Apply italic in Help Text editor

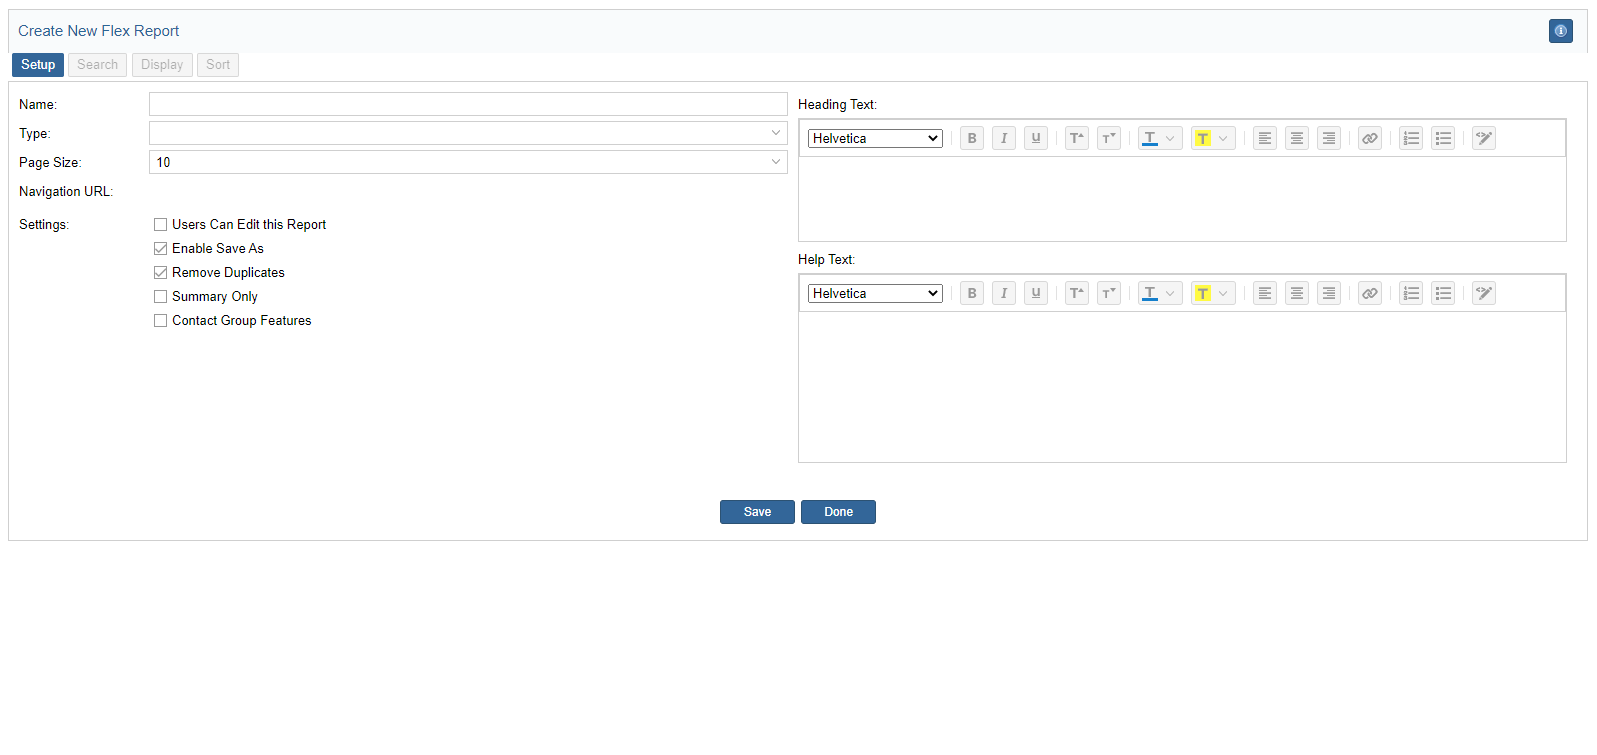pos(1003,294)
